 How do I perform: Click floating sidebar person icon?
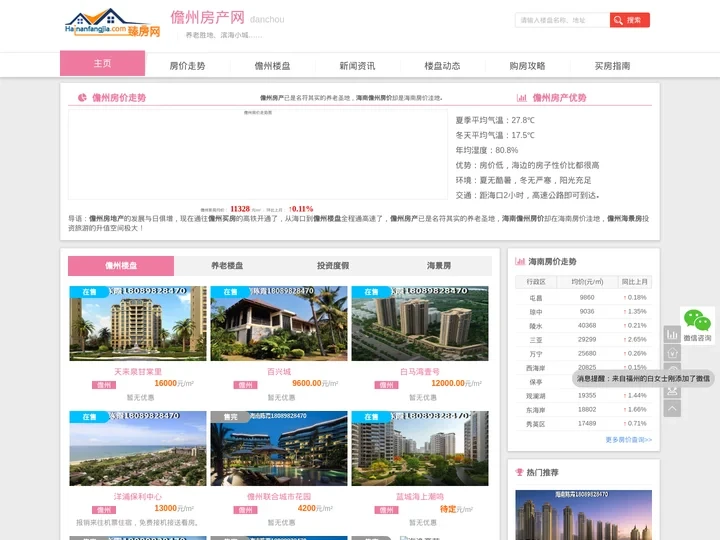(672, 391)
